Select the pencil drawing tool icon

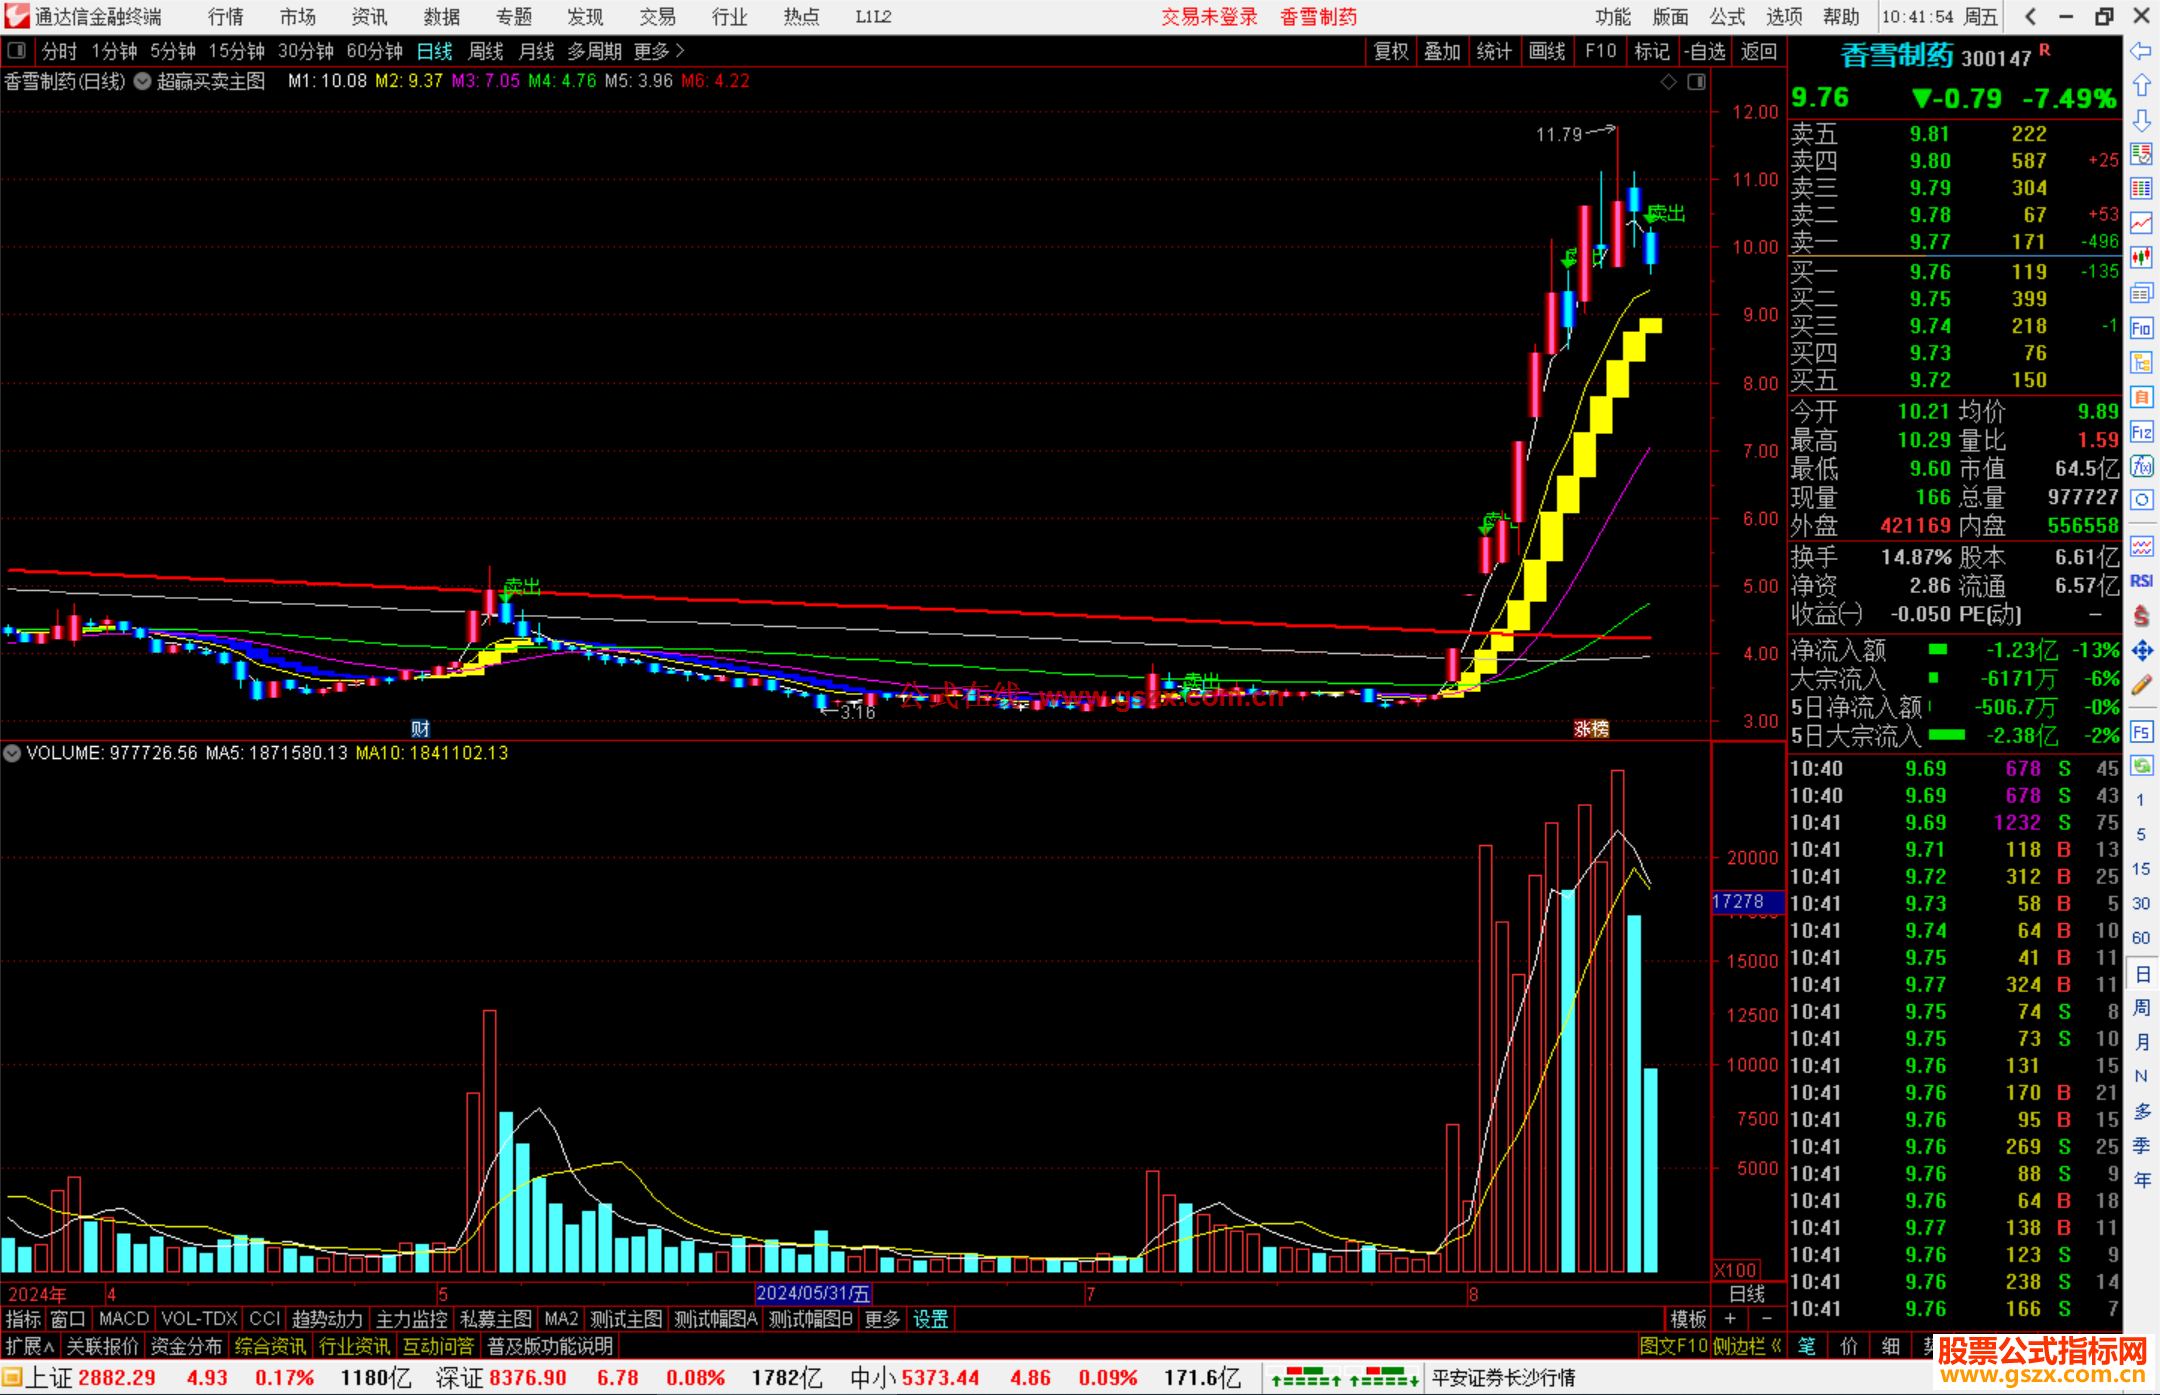coord(2141,685)
